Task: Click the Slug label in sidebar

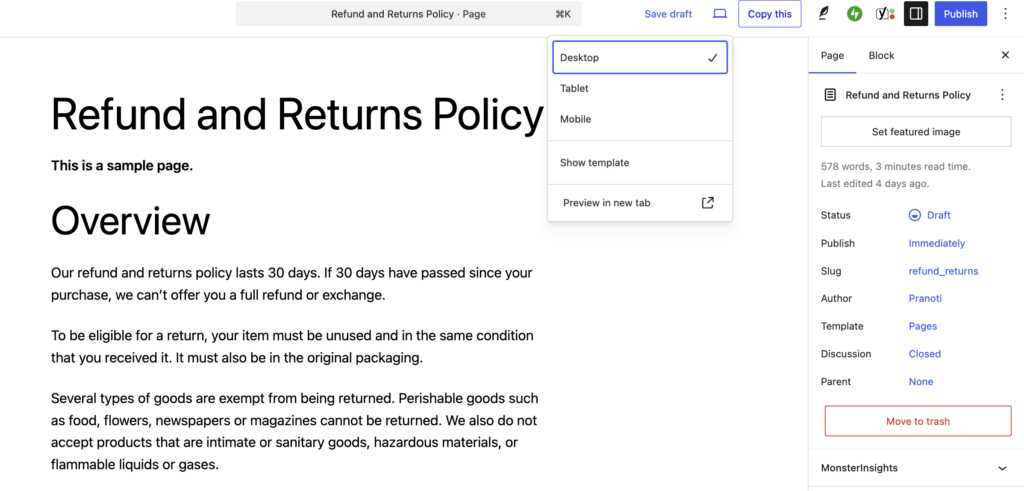Action: (x=831, y=271)
